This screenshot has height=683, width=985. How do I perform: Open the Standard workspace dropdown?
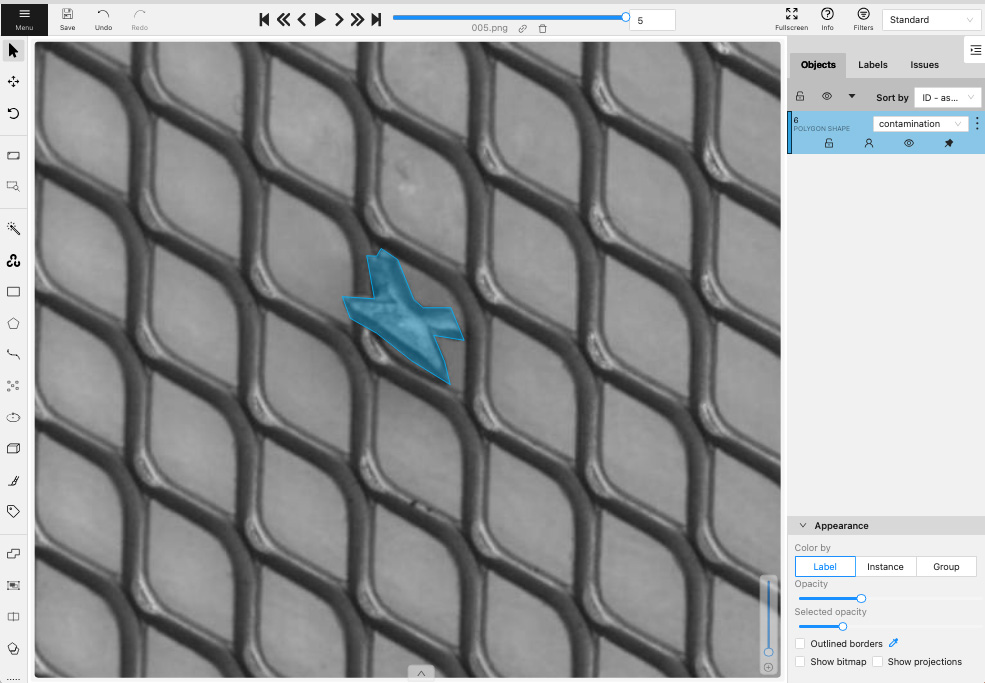[x=931, y=19]
